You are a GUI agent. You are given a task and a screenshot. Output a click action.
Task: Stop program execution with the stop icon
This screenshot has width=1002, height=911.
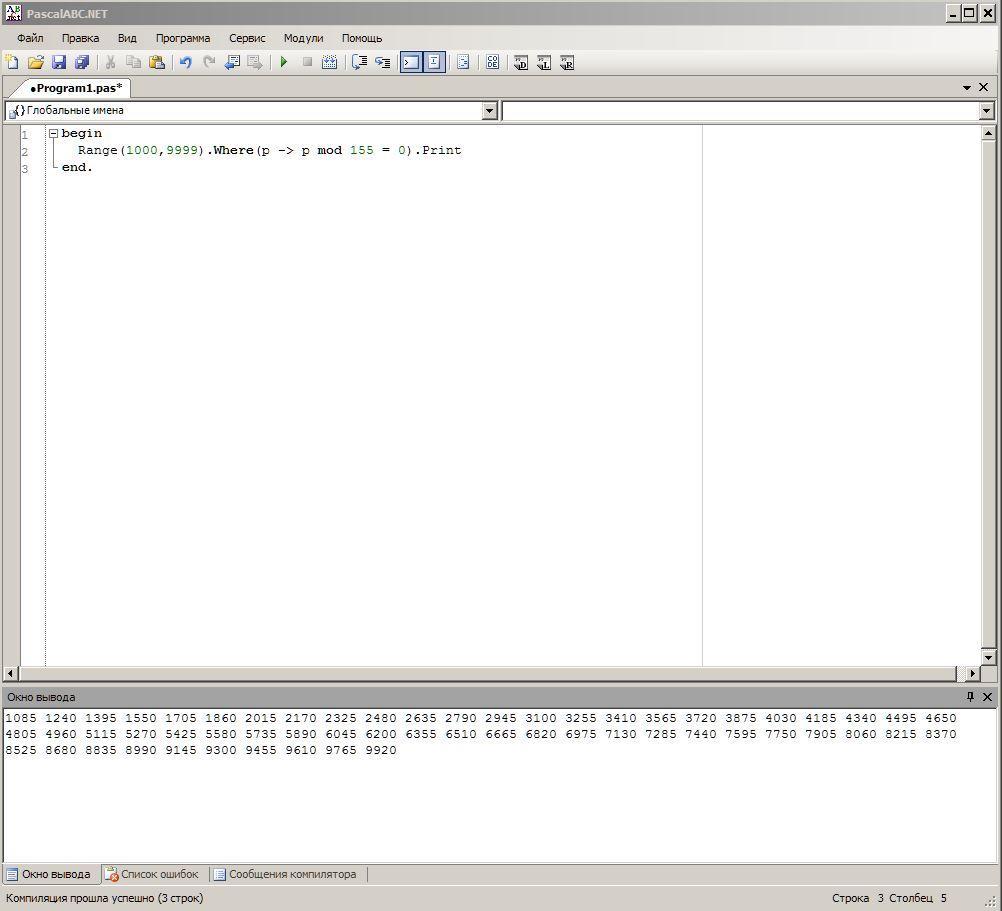coord(307,62)
